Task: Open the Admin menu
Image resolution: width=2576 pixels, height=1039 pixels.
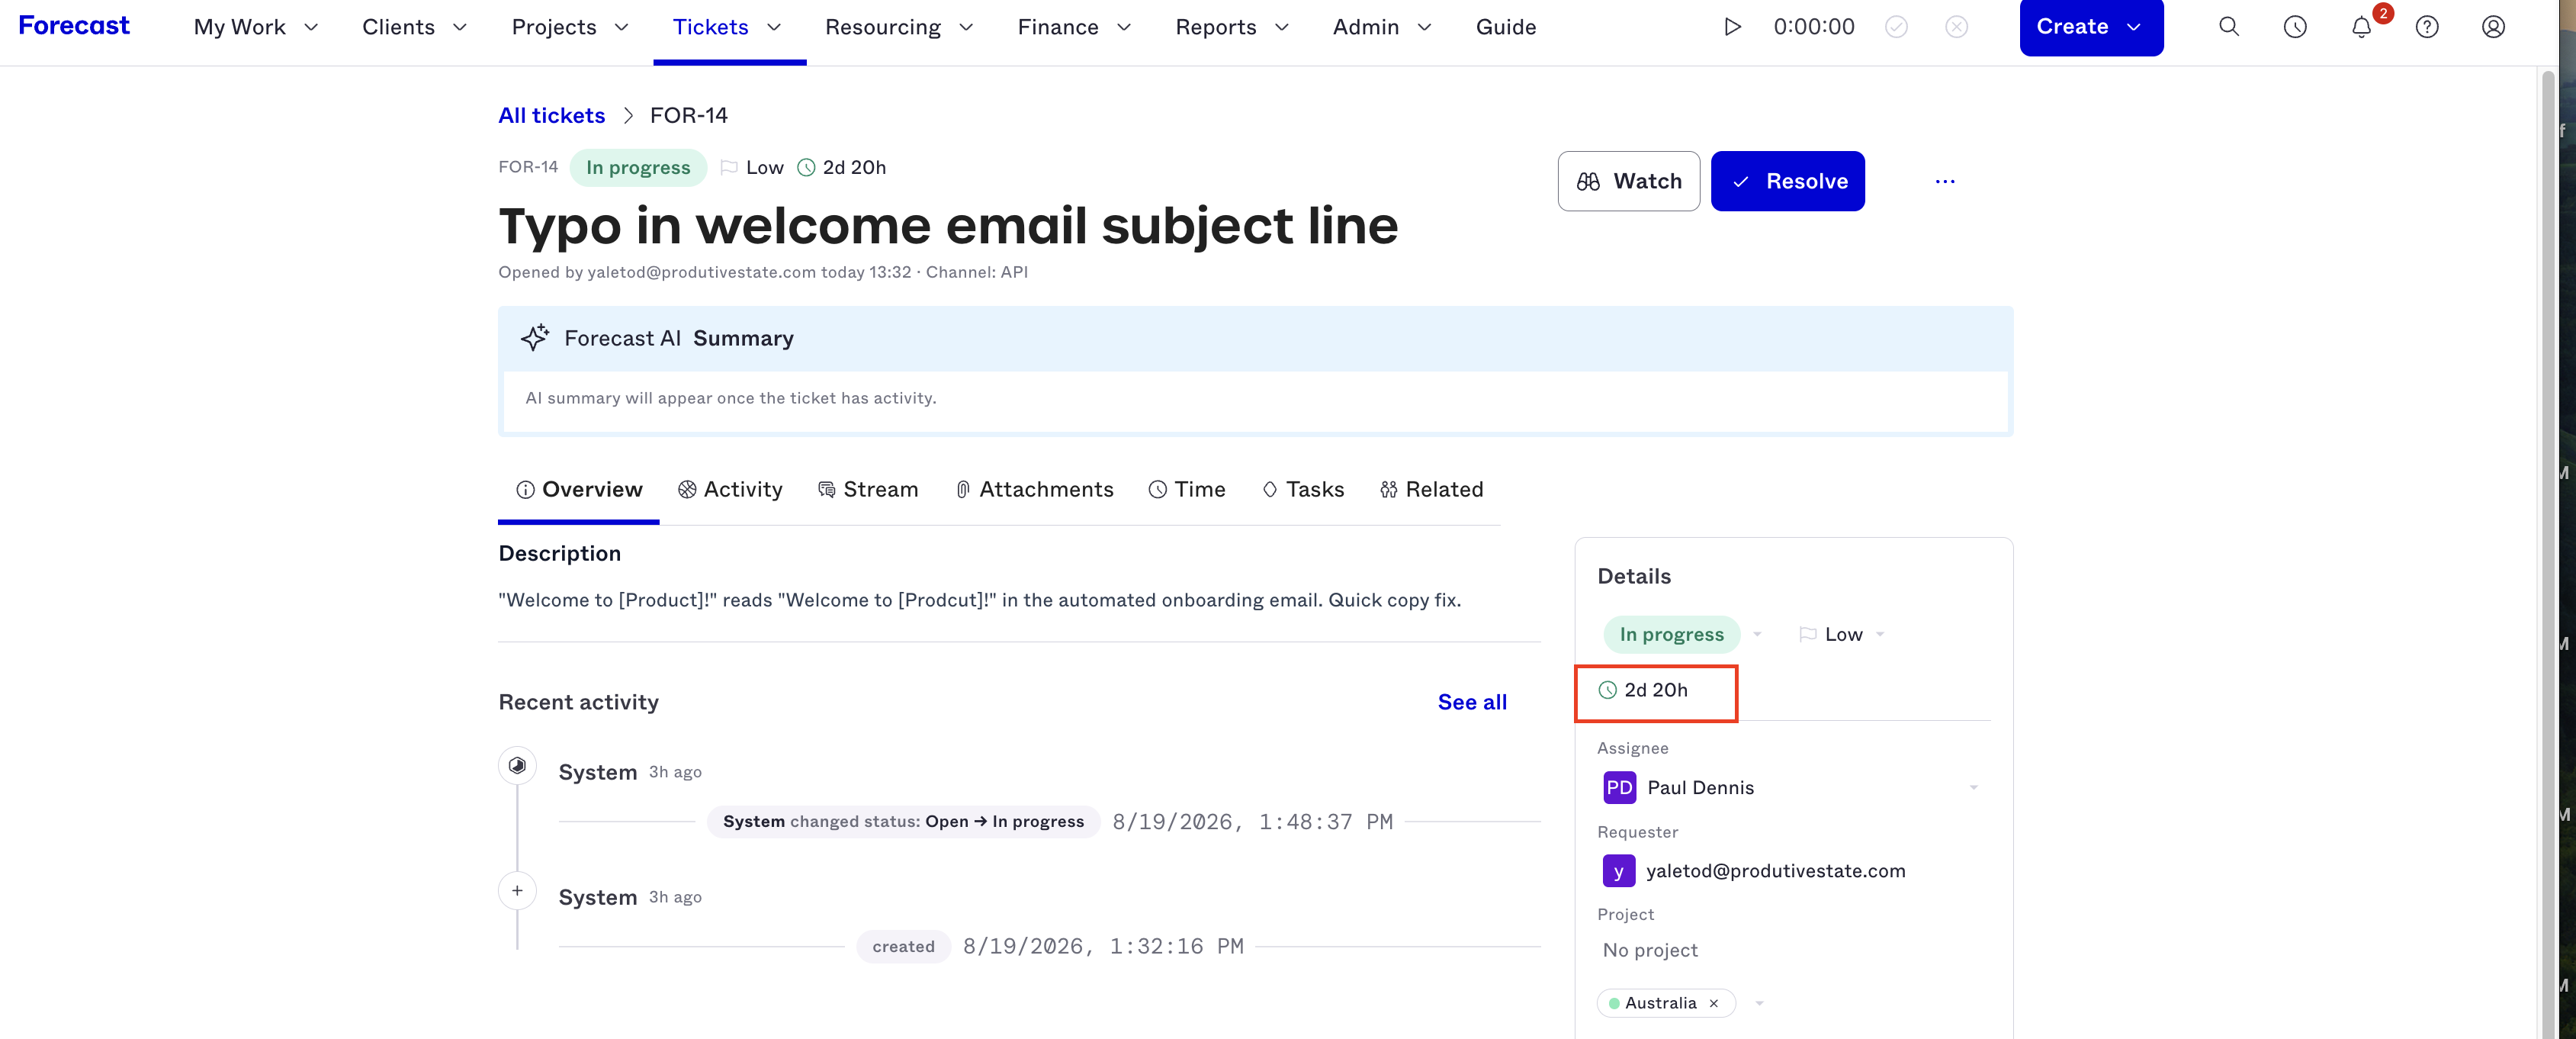Action: tap(1382, 27)
